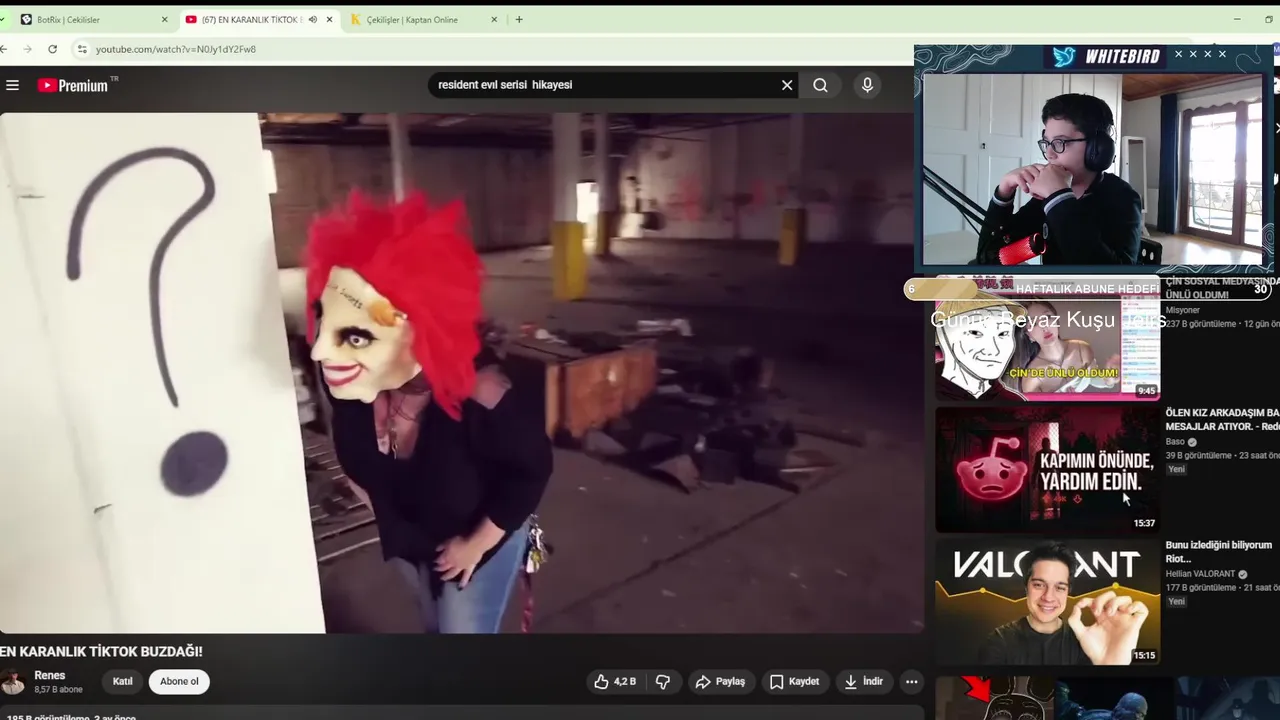Open ÖLEN KIZ ARKADAŞIM video title
1280x720 pixels.
click(x=1222, y=419)
